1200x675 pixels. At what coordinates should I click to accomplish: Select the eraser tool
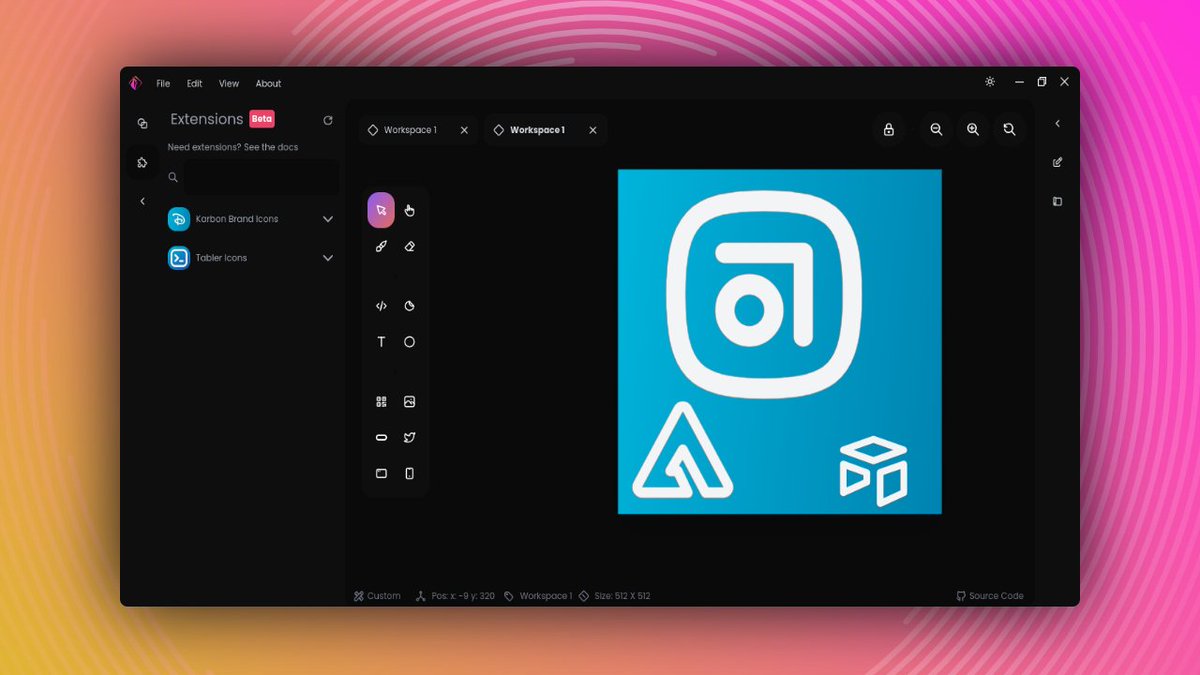[410, 246]
